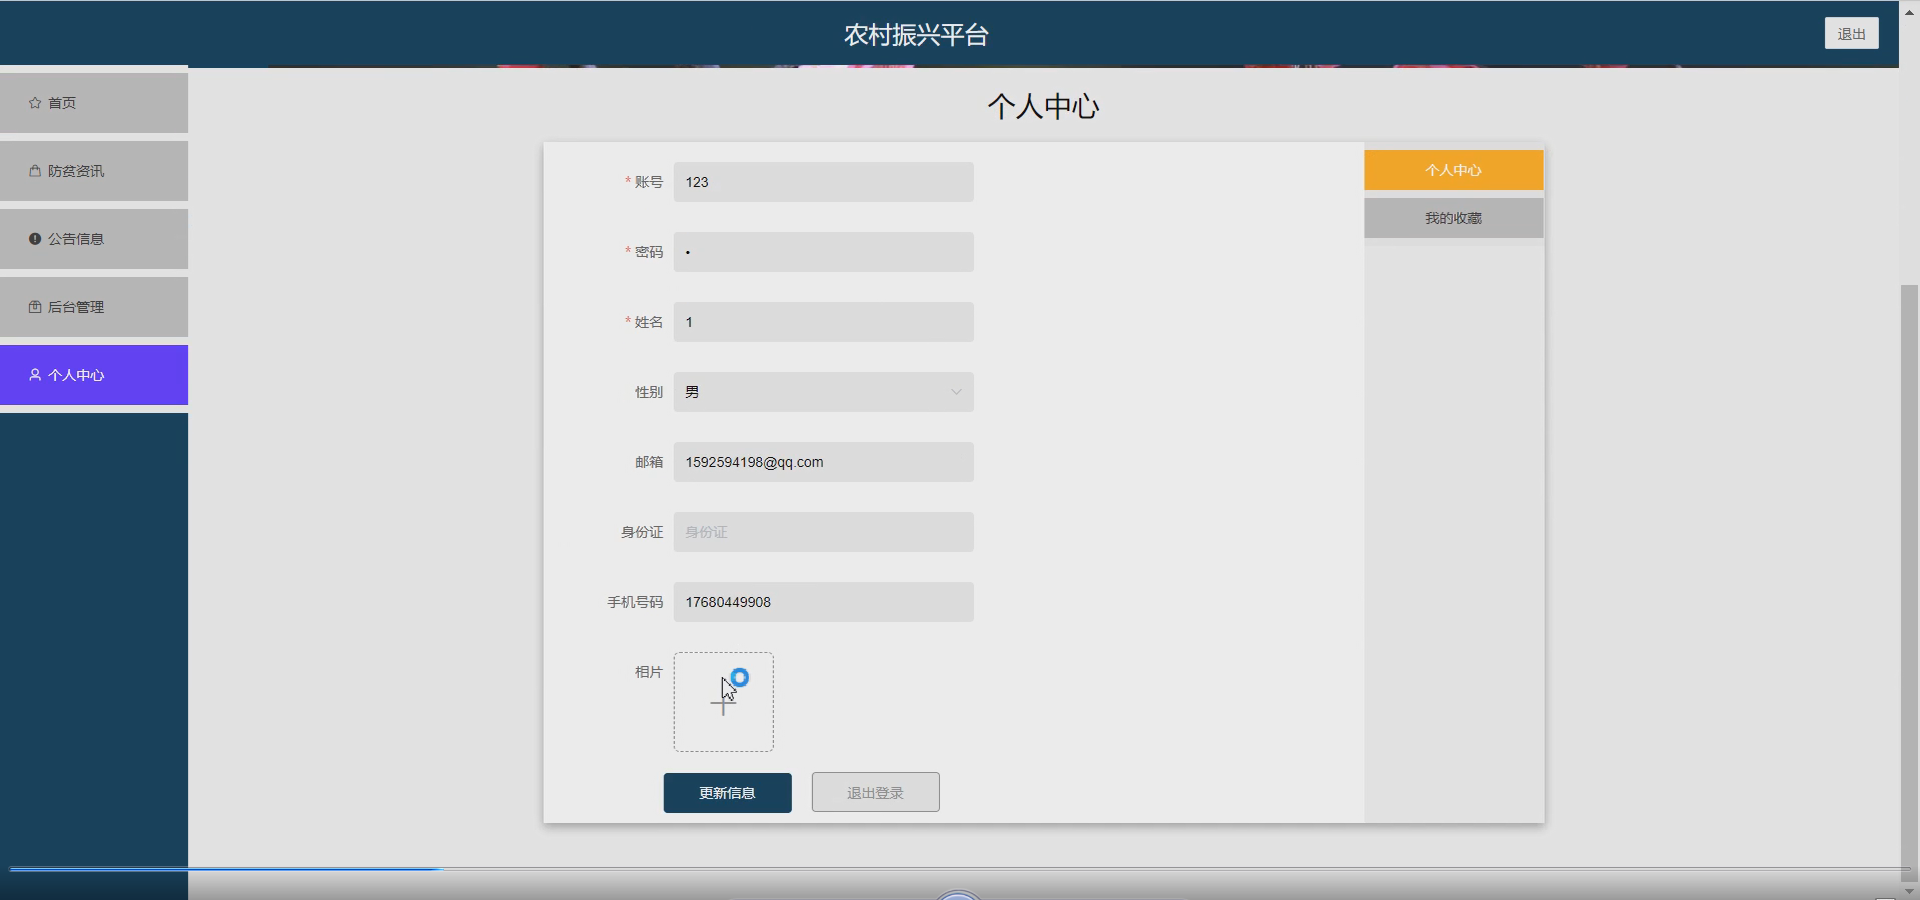
Task: Click the 邮箱 email input field
Action: (824, 461)
